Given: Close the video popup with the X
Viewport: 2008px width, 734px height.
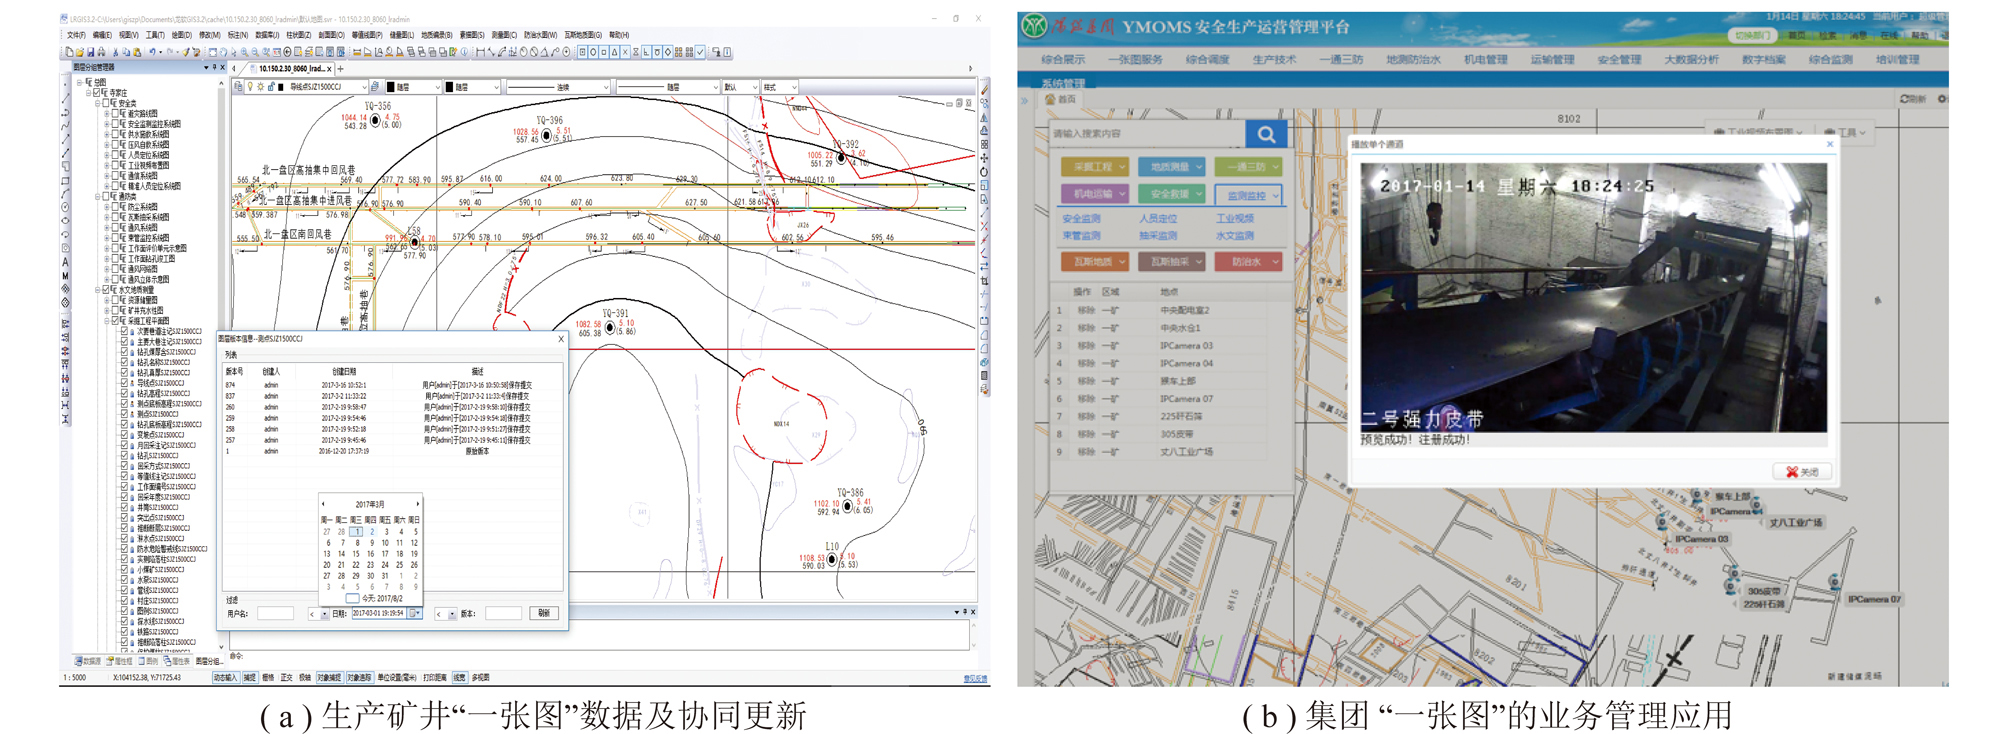Looking at the screenshot, I should 1830,144.
